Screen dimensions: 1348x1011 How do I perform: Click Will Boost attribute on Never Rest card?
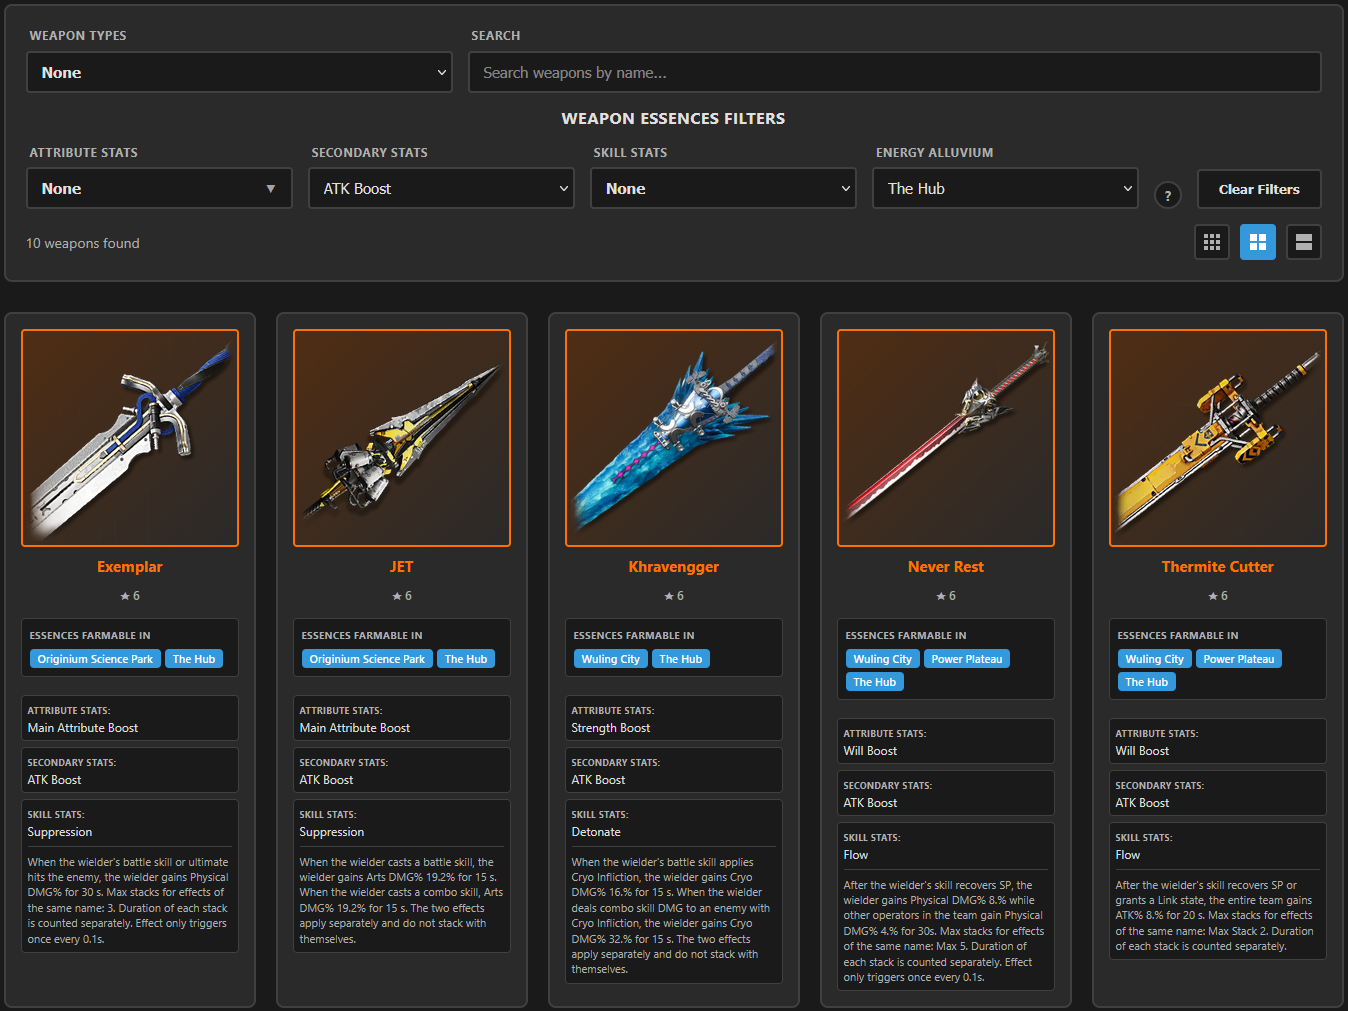pyautogui.click(x=870, y=751)
